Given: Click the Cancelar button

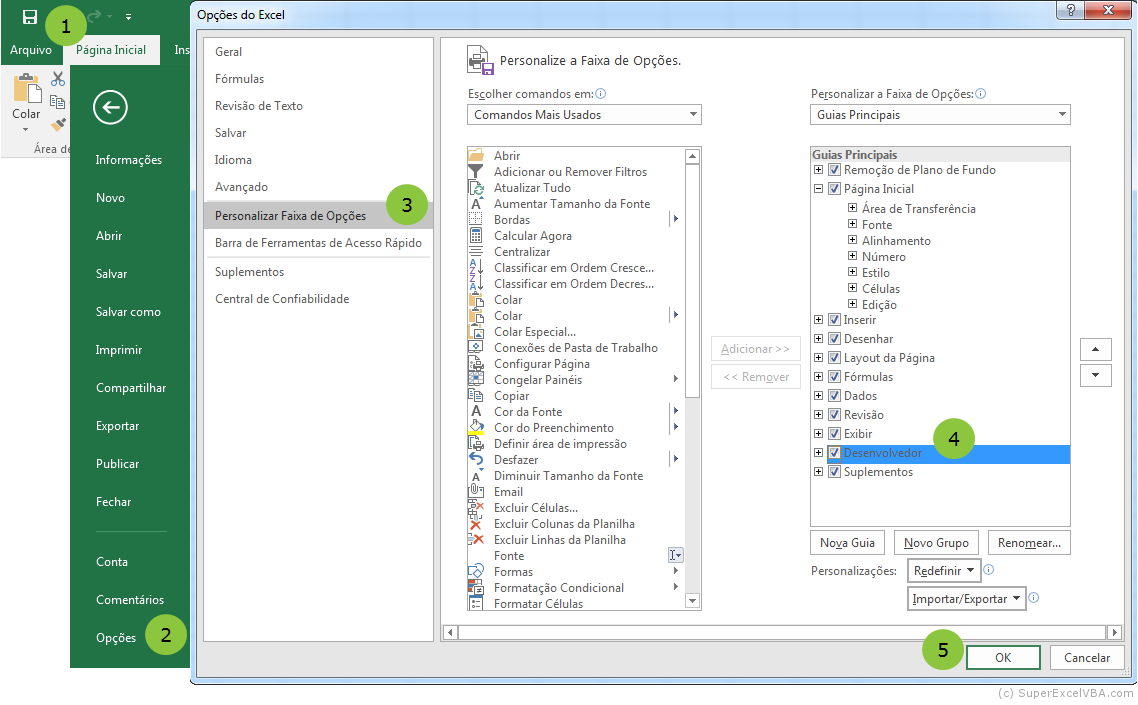Looking at the screenshot, I should coord(1086,657).
